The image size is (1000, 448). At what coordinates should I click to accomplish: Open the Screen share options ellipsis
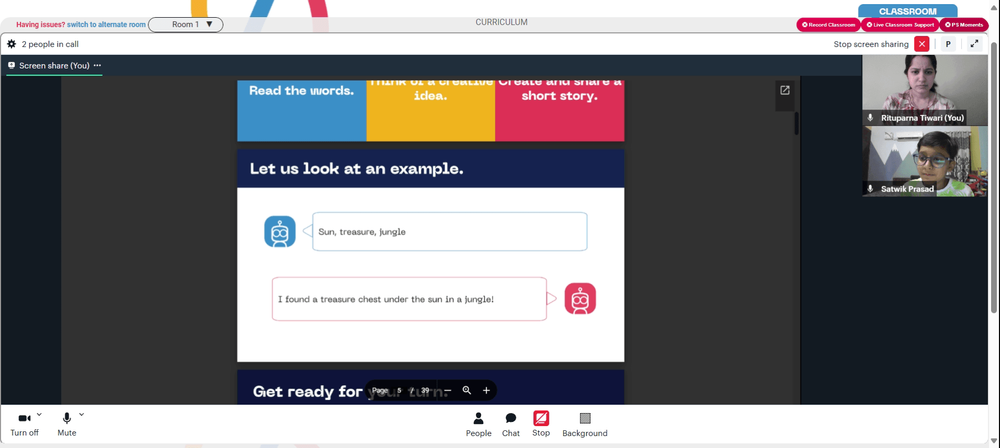point(97,65)
